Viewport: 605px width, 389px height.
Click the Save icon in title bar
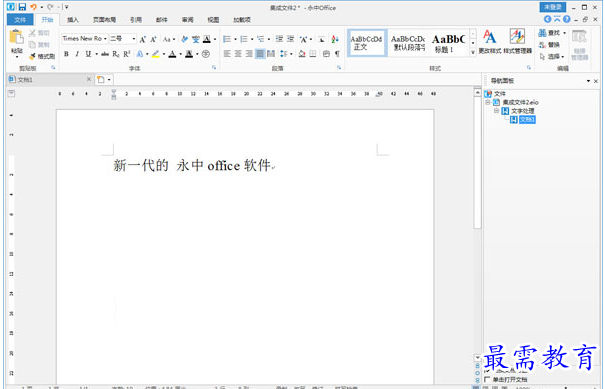coord(22,7)
